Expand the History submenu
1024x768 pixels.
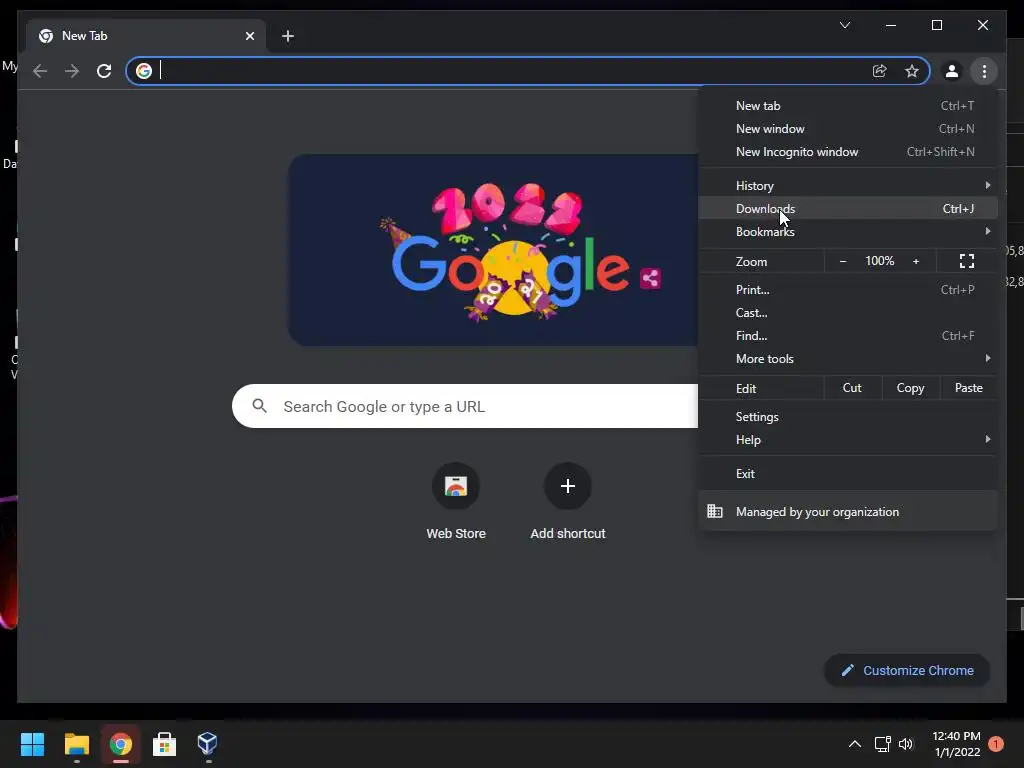pos(848,185)
